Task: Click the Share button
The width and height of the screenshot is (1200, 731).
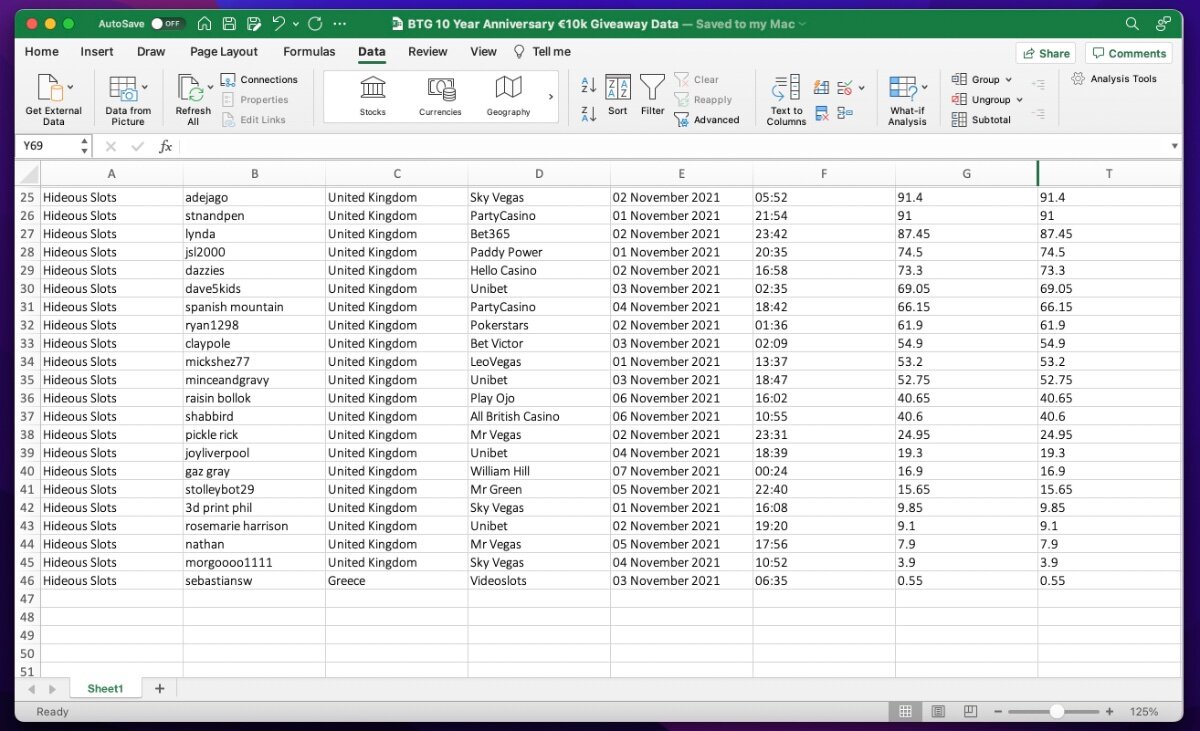Action: click(x=1045, y=53)
